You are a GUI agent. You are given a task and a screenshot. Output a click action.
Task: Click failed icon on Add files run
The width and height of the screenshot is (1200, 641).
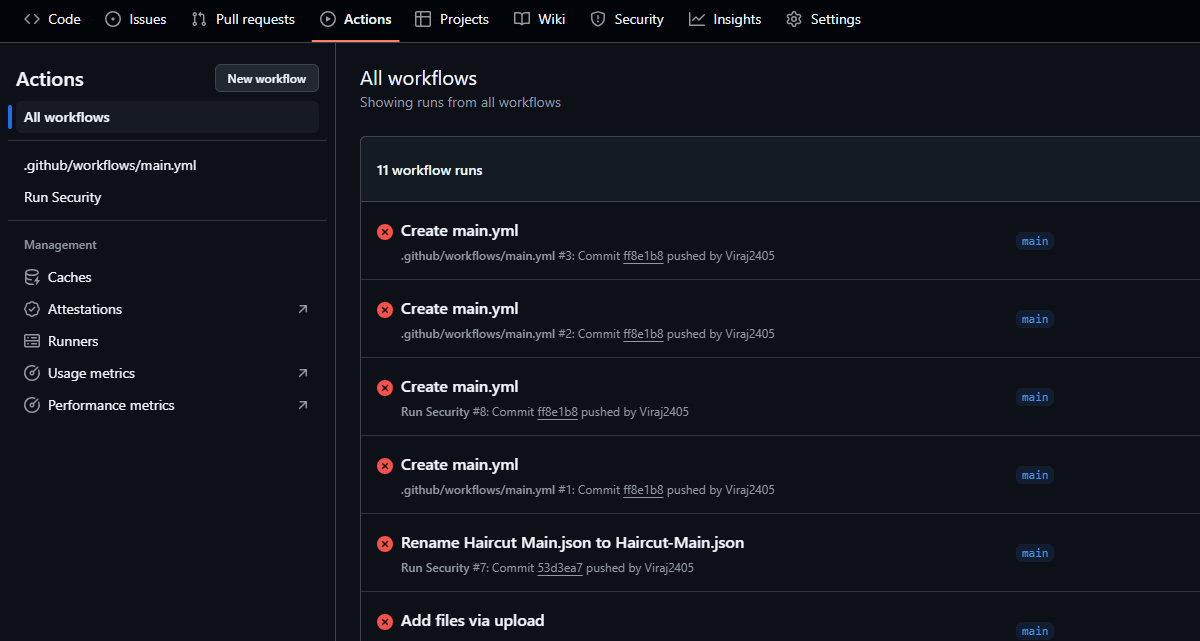coord(385,622)
